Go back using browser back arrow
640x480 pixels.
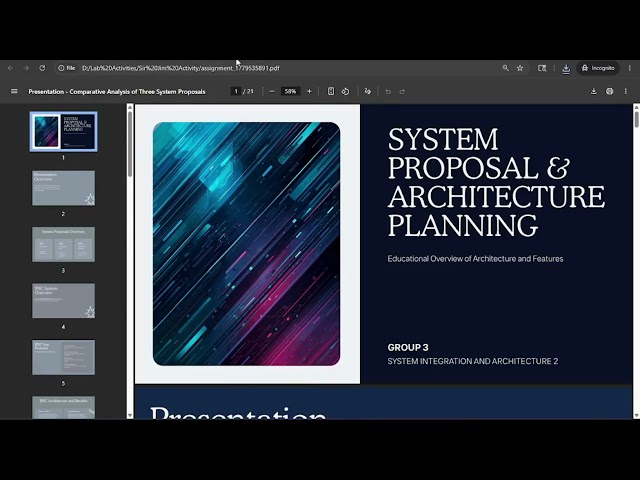[11, 68]
